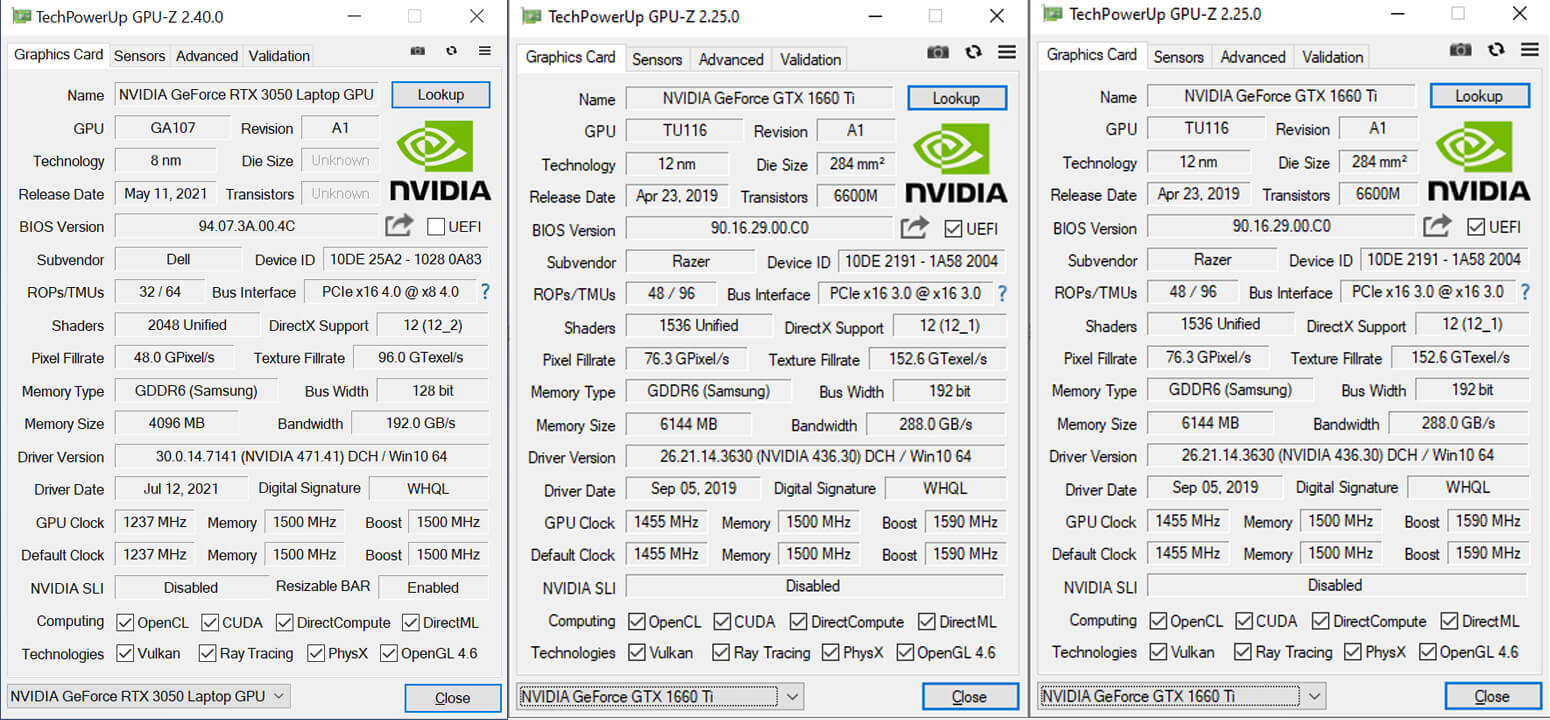Click the Bus Interface question mark for RTX 3050

coord(485,292)
